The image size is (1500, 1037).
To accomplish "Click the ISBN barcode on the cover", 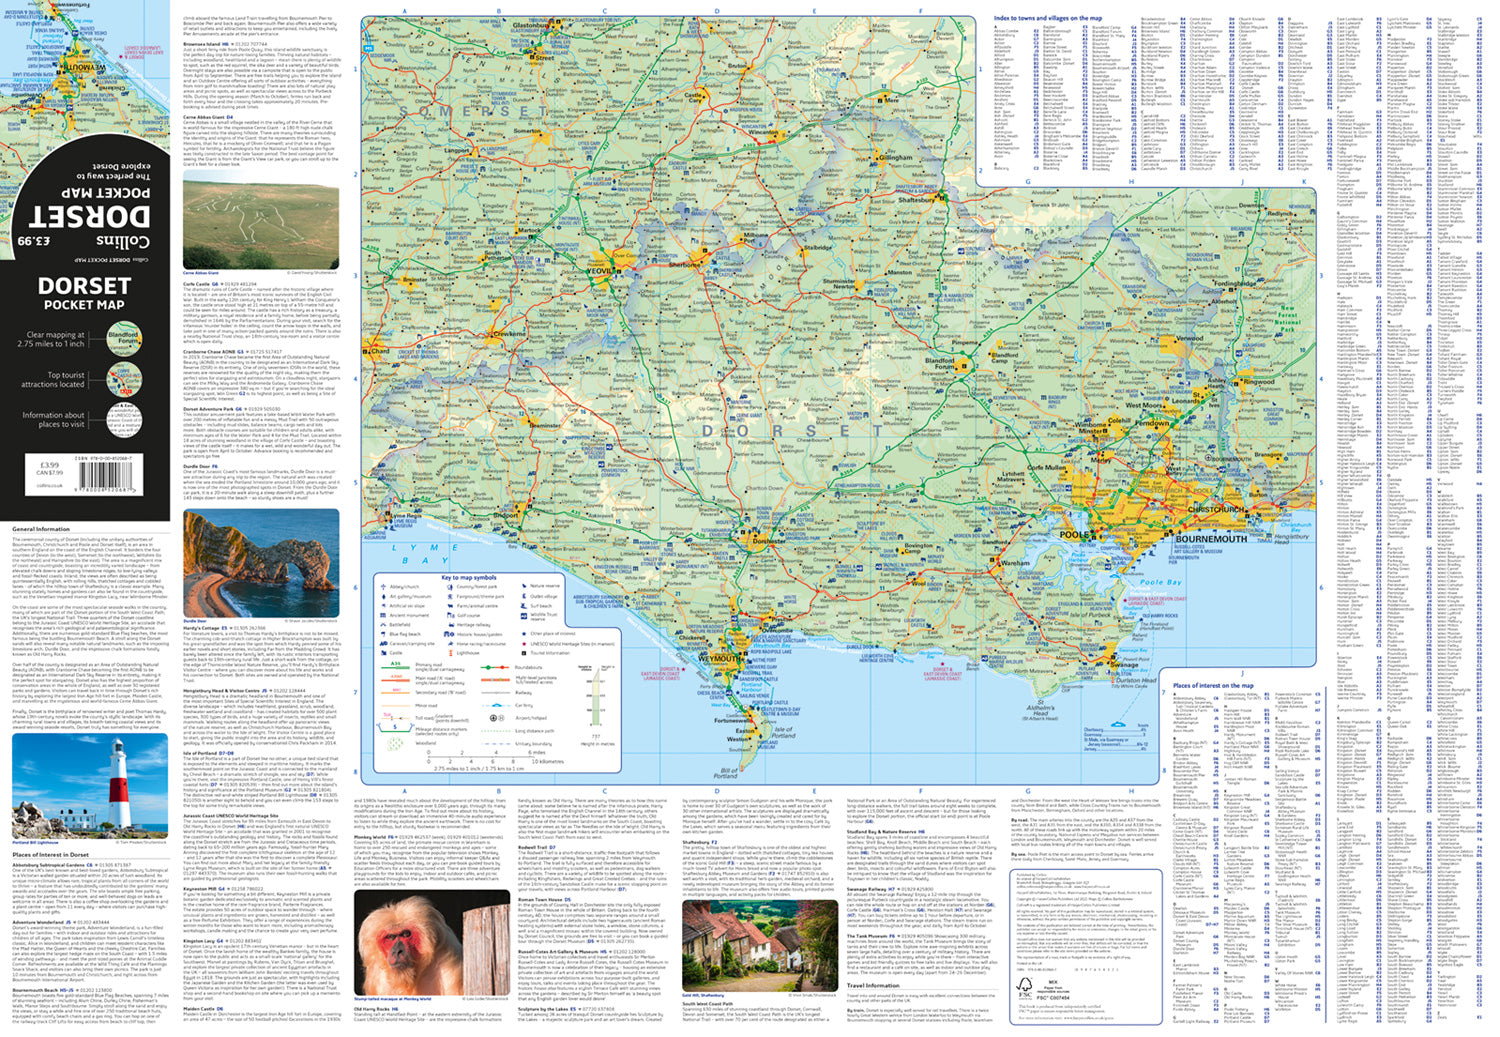I will coord(106,474).
